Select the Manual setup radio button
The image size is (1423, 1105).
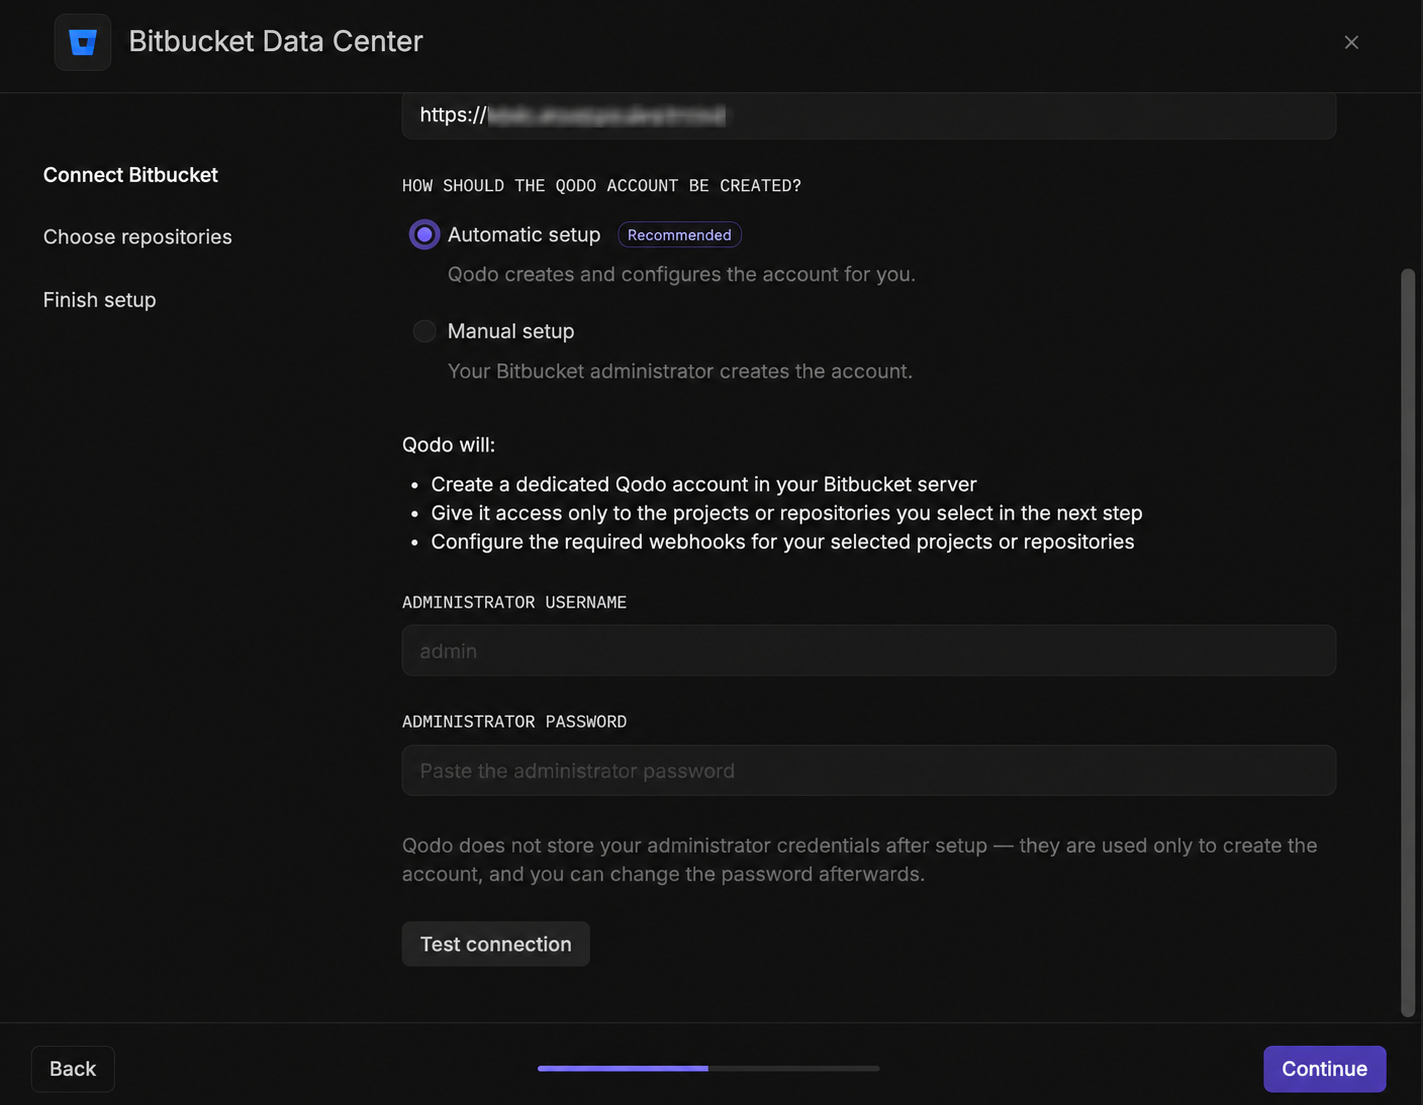[x=424, y=331]
